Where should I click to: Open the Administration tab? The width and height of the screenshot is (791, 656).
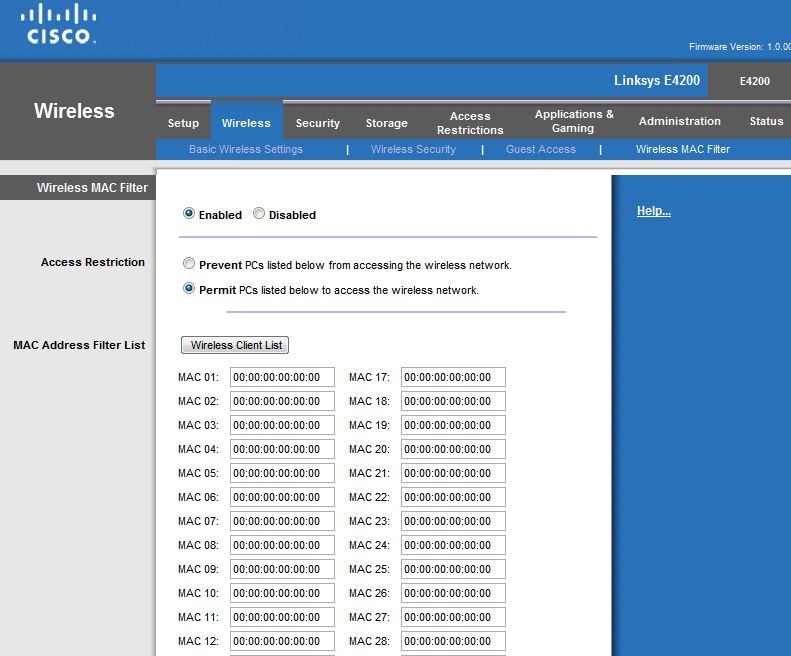(x=680, y=121)
